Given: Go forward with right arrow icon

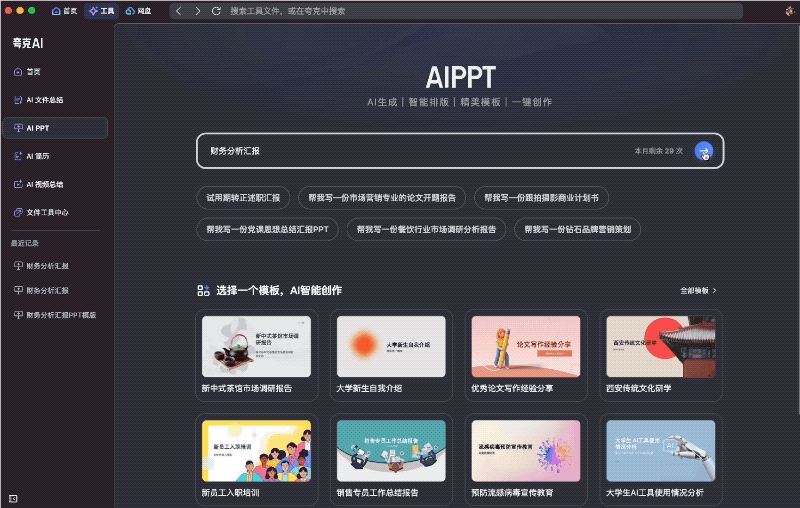Looking at the screenshot, I should [197, 11].
